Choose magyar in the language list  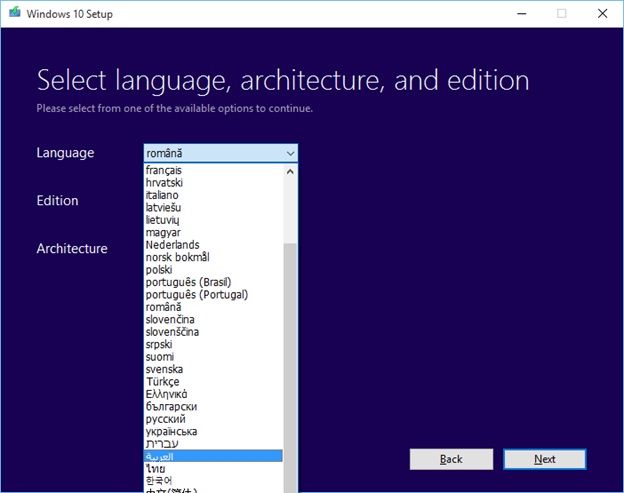[213, 232]
